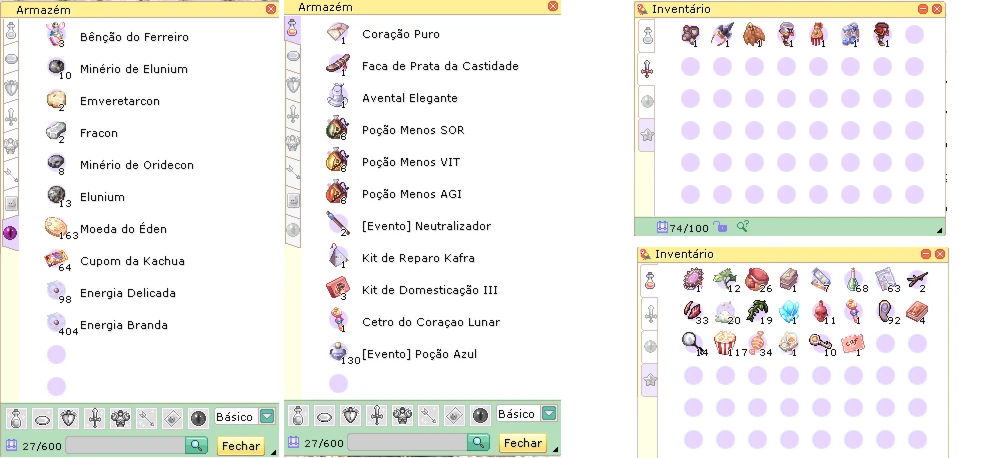The height and width of the screenshot is (458, 1003).
Task: Select the brown feathered item in equipment inventory
Action: pyautogui.click(x=754, y=34)
